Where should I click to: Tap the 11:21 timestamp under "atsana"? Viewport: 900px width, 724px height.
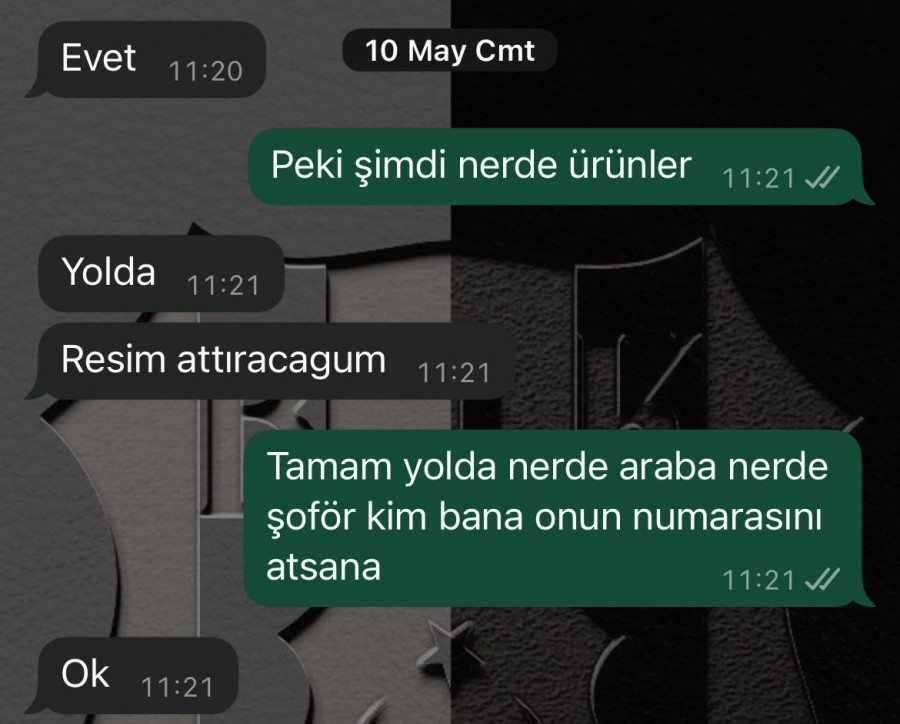[x=758, y=580]
